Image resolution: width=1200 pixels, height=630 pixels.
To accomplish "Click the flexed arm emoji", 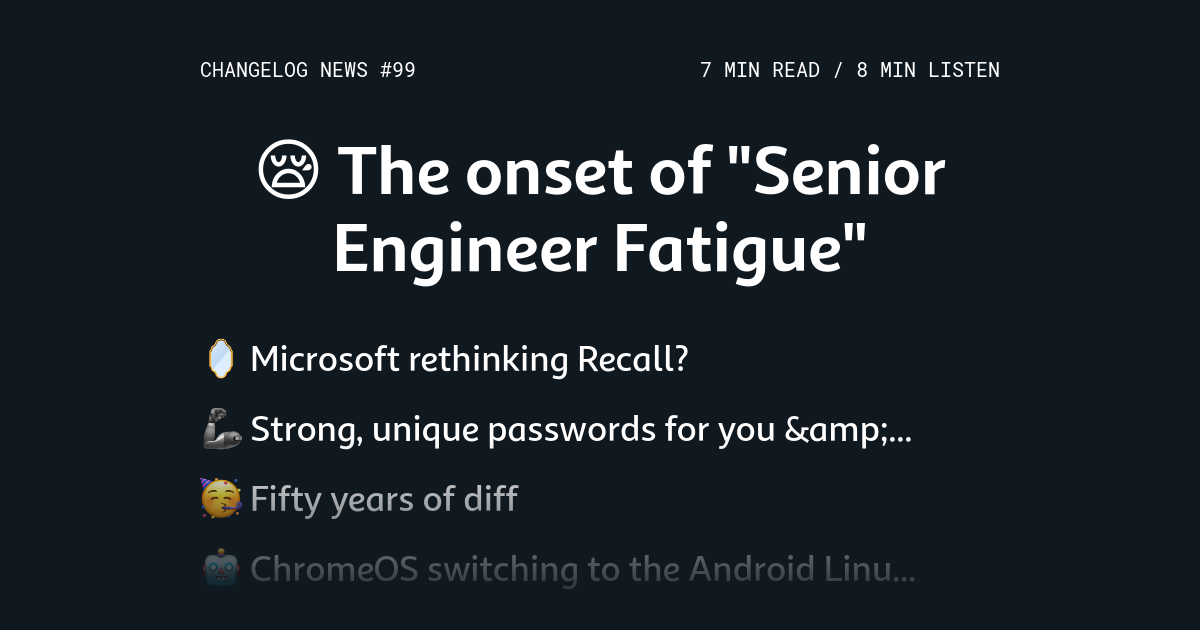I will point(221,429).
